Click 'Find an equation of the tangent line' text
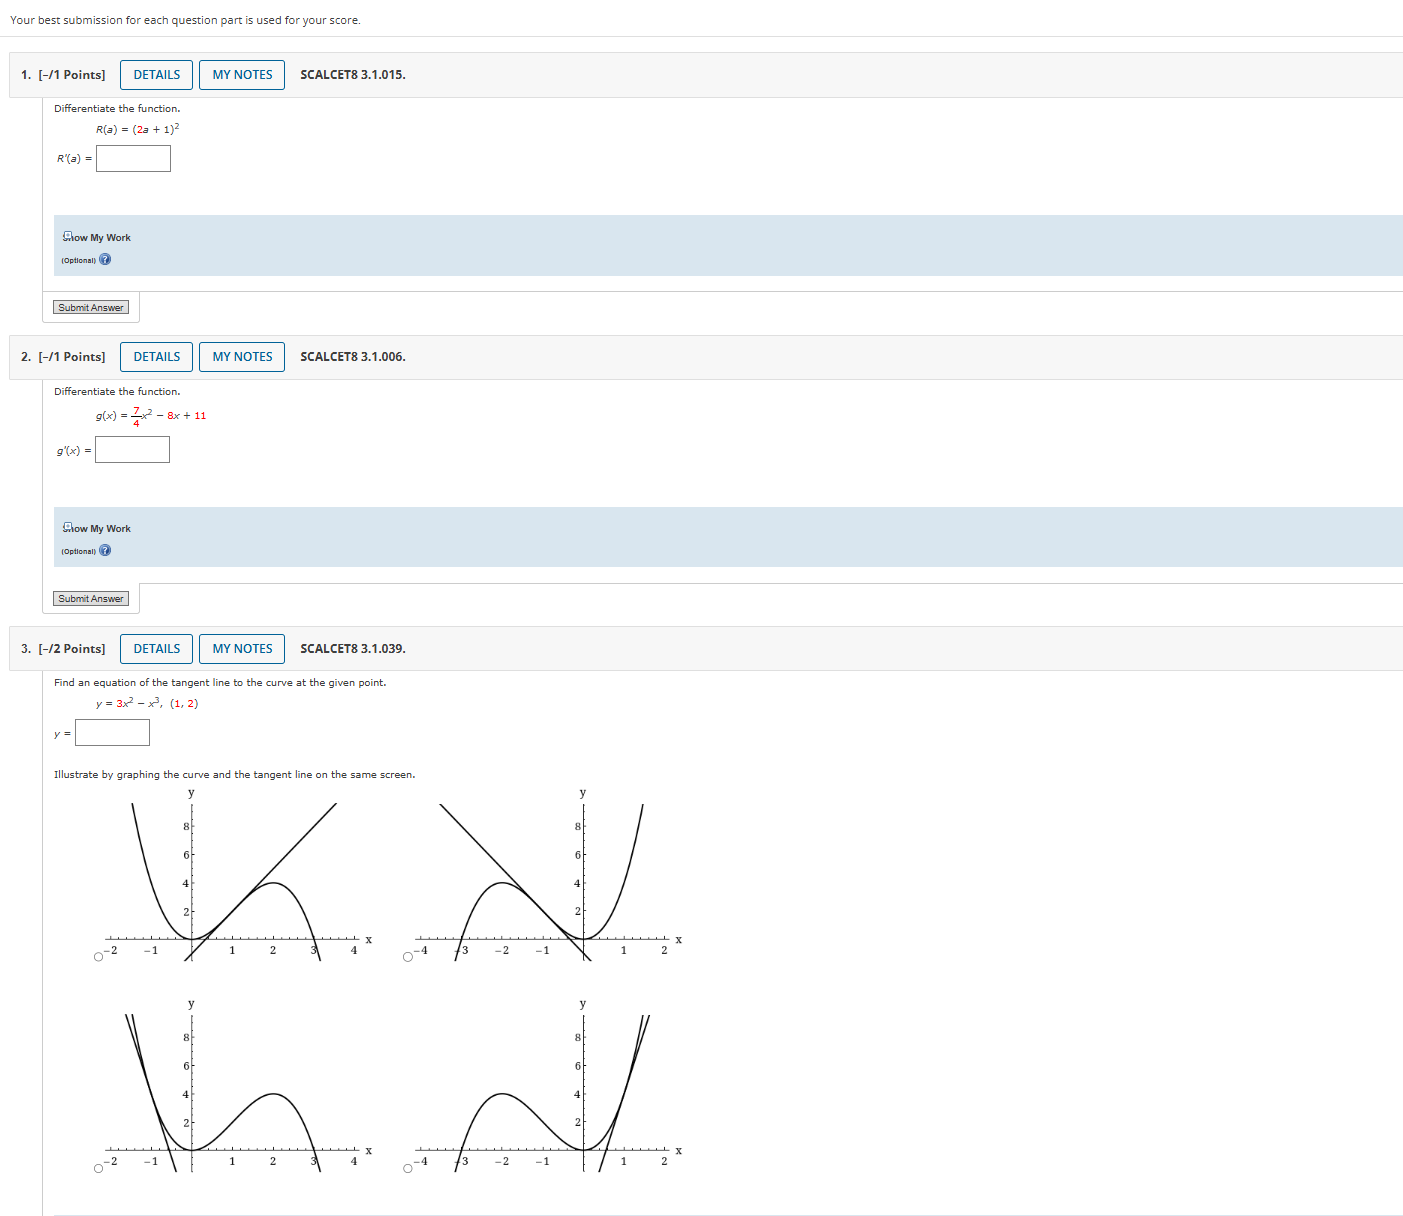Viewport: 1403px width, 1216px height. pyautogui.click(x=220, y=683)
